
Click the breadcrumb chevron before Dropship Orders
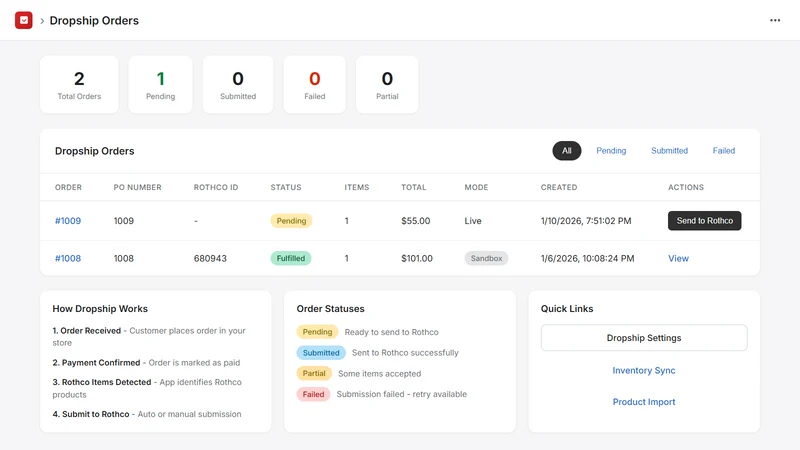[42, 21]
